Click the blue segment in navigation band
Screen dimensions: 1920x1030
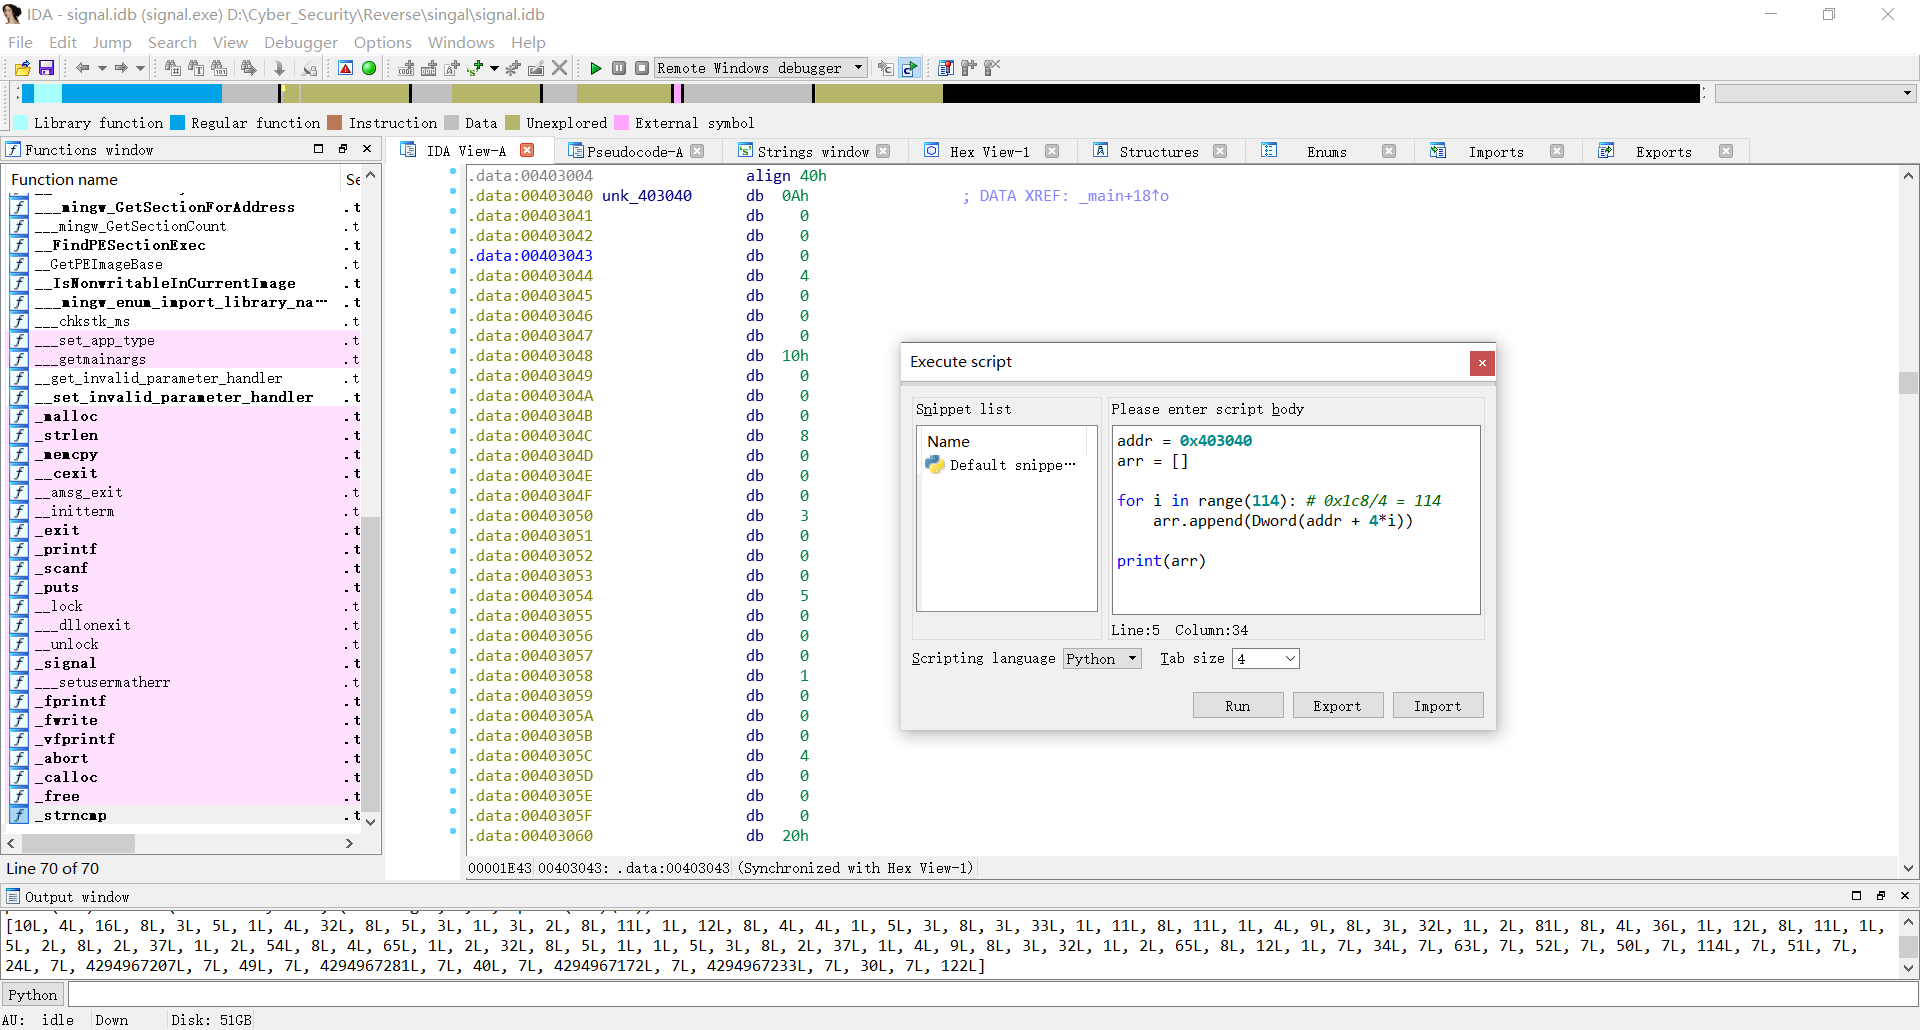tap(141, 93)
